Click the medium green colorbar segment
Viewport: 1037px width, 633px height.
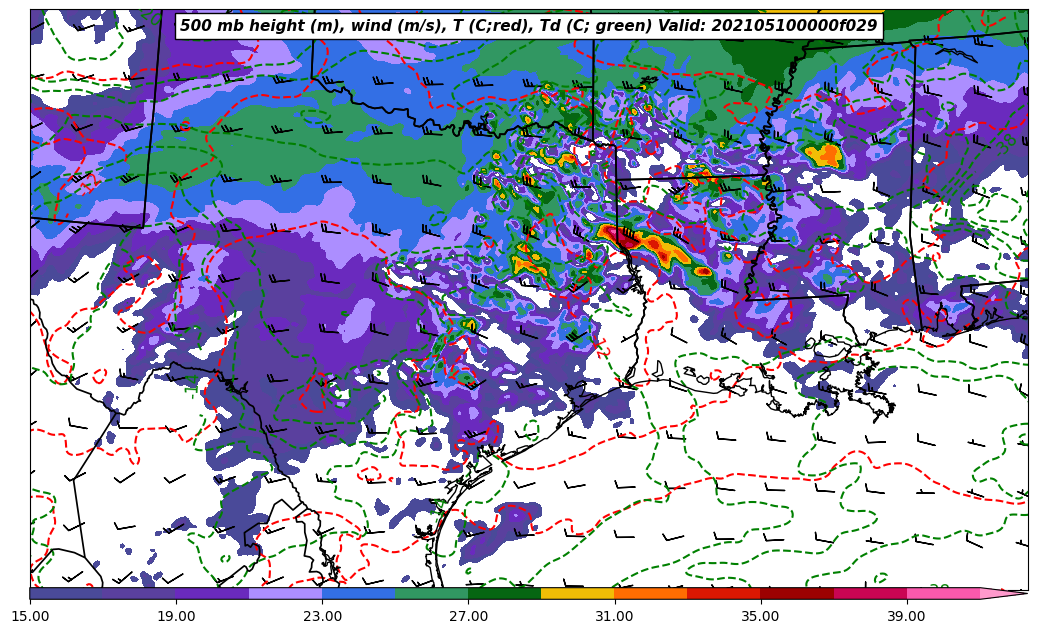(x=431, y=593)
